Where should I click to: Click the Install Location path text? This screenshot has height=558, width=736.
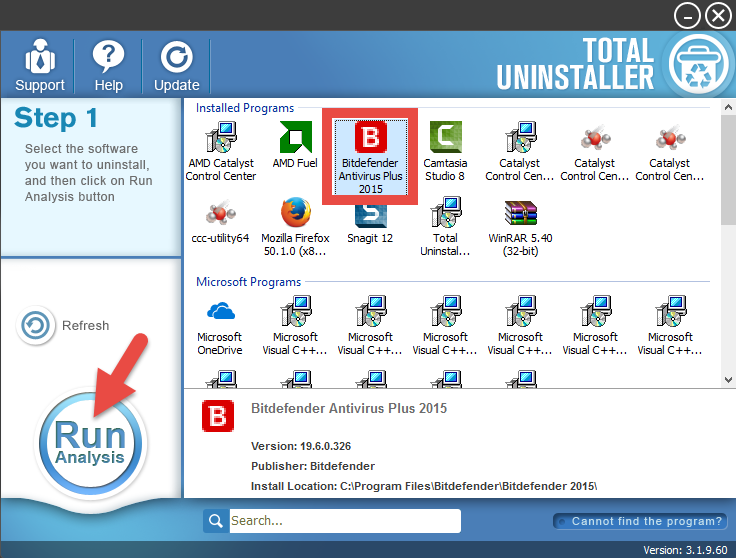point(424,486)
